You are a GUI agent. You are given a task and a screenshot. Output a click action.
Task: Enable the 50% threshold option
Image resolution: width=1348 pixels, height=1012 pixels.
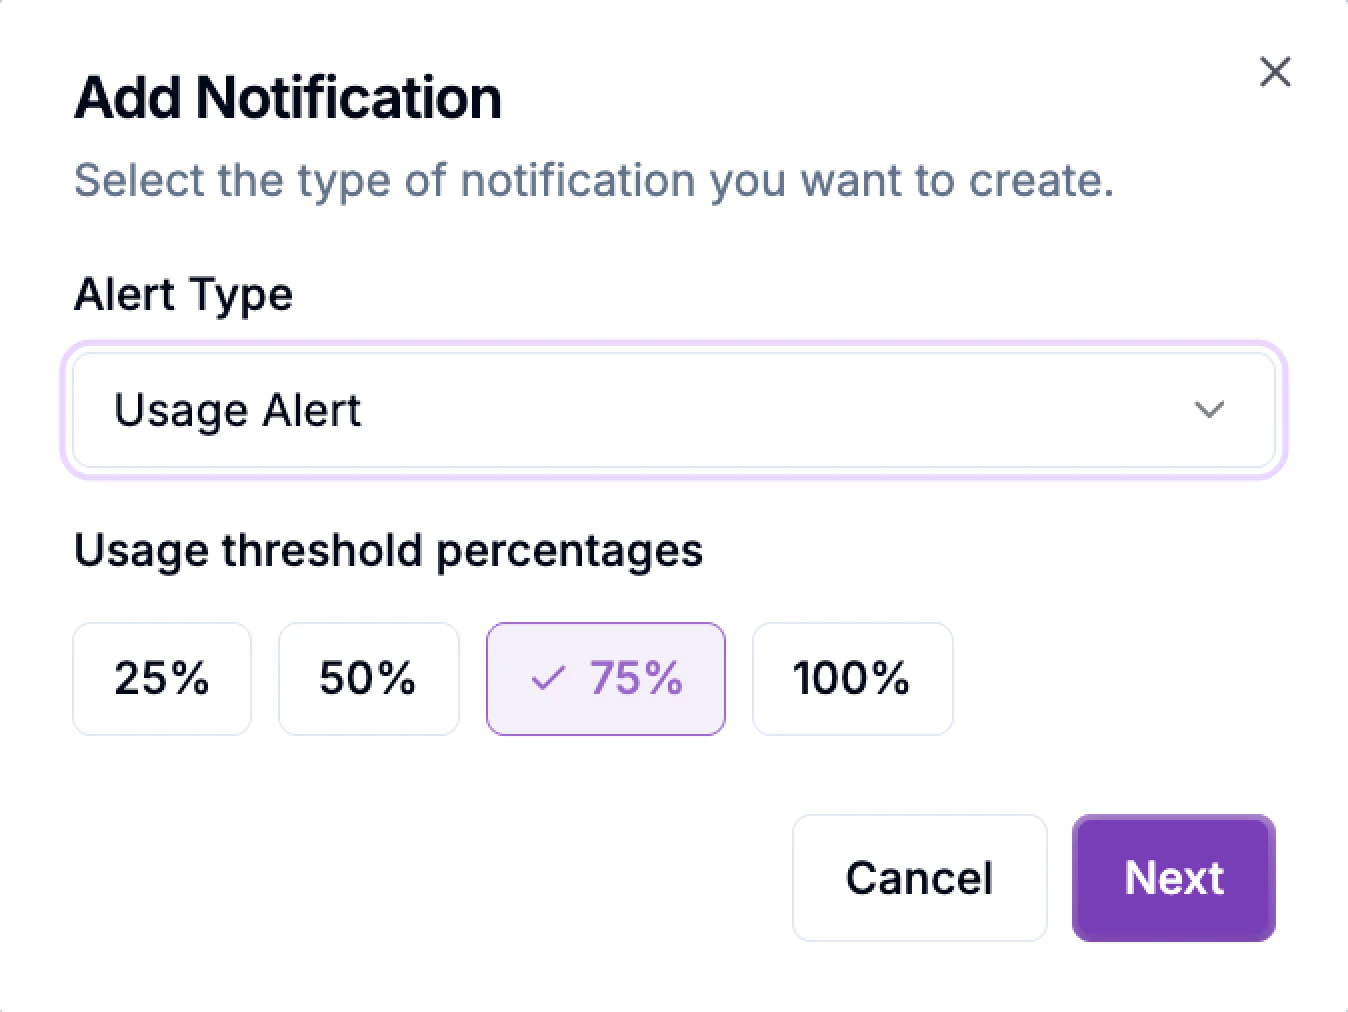coord(368,679)
